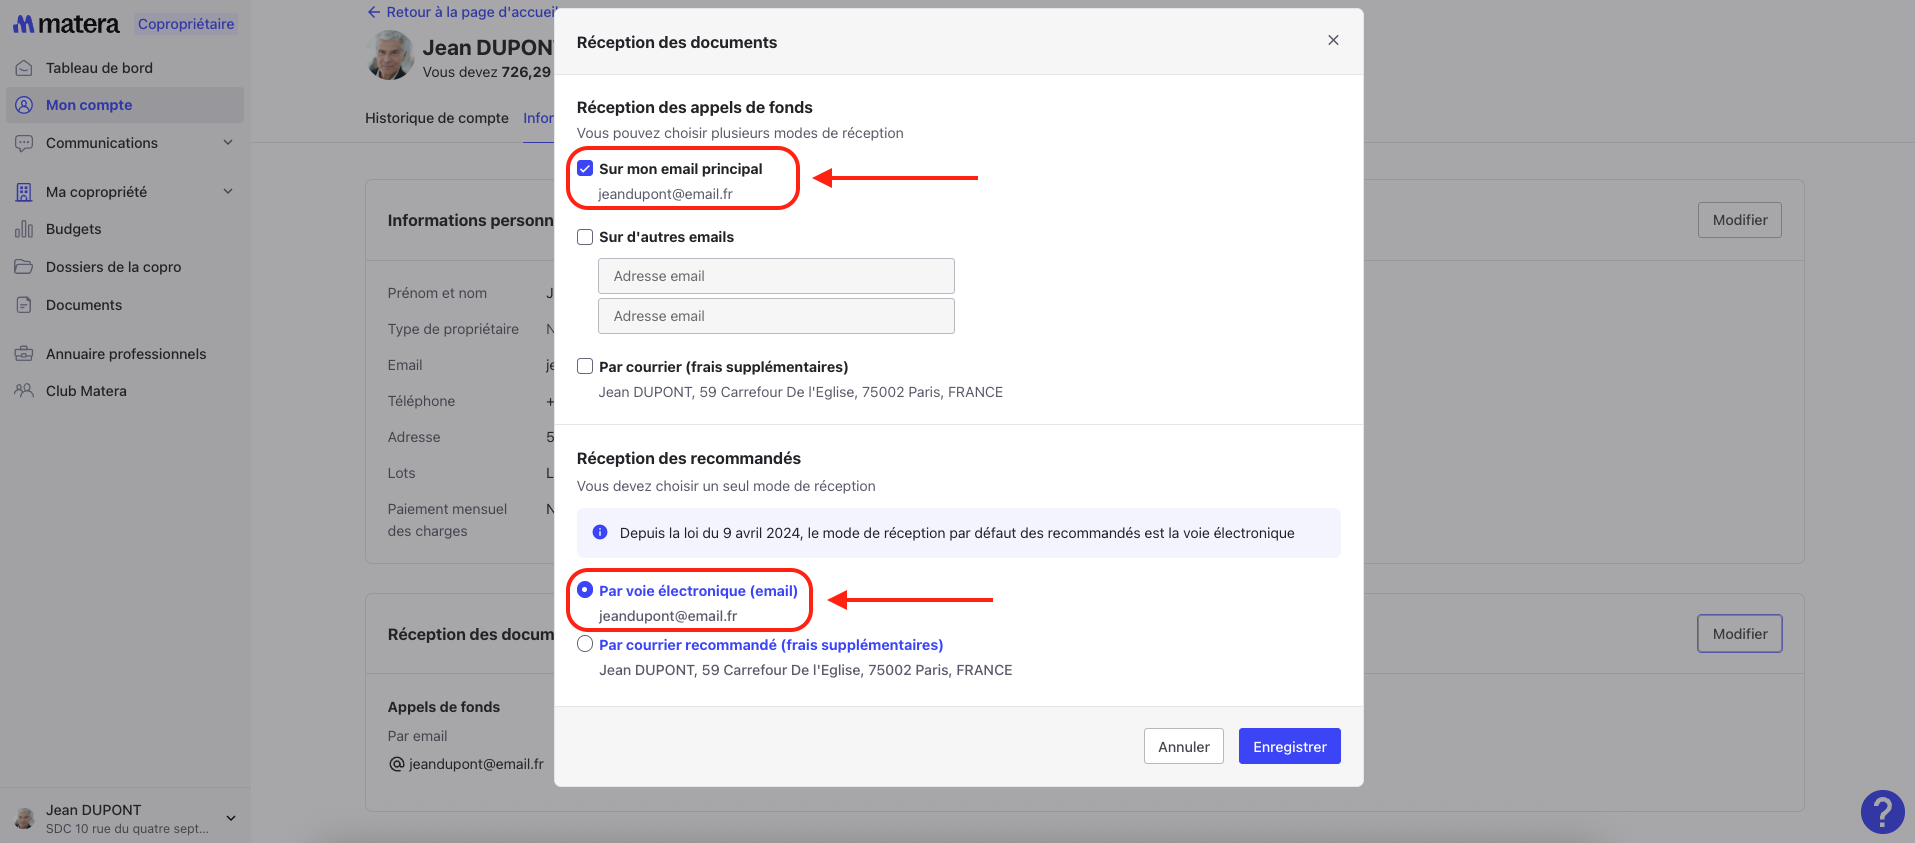Click the Annuaire professionnels briefcase icon
The width and height of the screenshot is (1915, 843).
(x=24, y=354)
